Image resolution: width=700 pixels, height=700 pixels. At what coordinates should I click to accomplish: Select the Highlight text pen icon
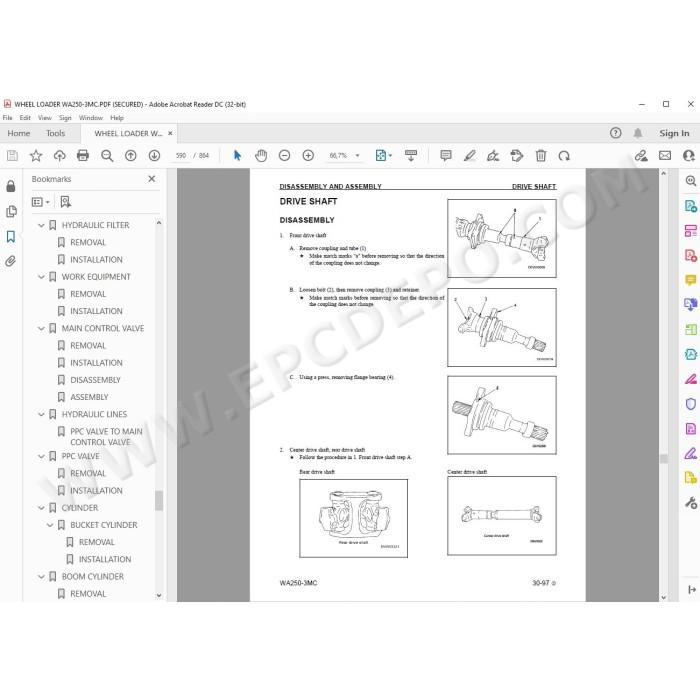(470, 155)
